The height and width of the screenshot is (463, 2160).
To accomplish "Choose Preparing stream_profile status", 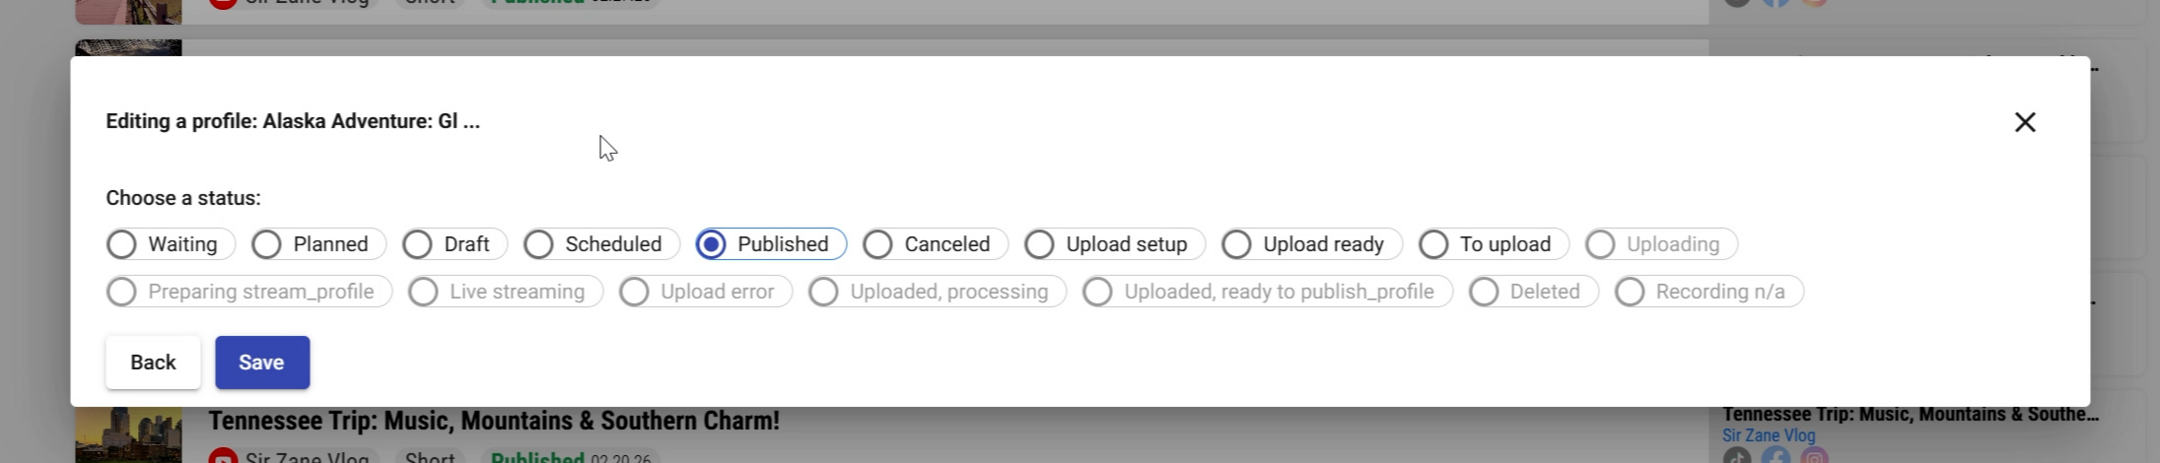I will click(x=249, y=292).
